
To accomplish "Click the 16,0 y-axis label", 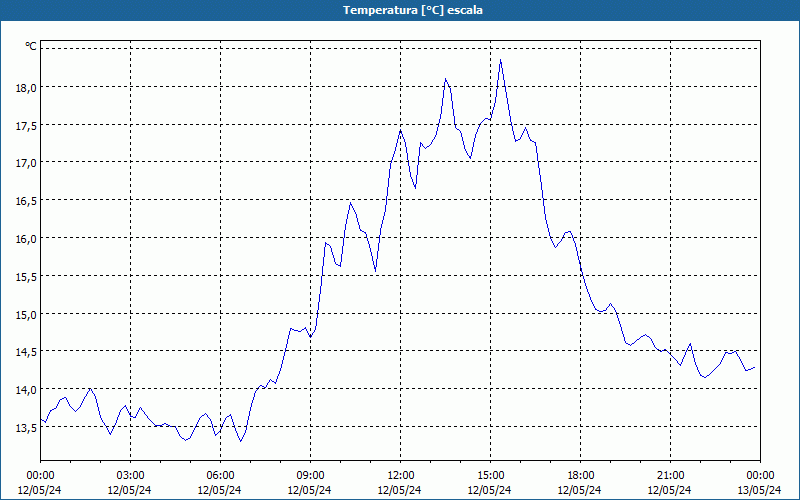I will 26,238.
